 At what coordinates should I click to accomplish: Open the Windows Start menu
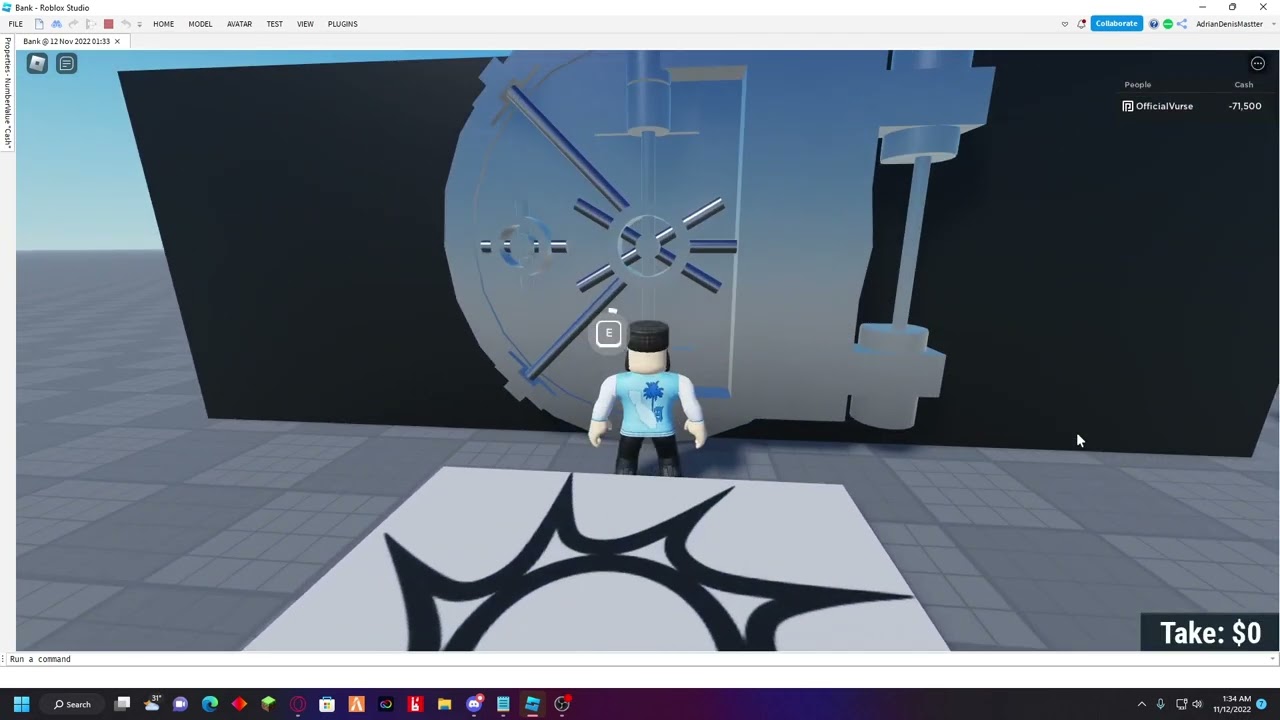tap(21, 704)
